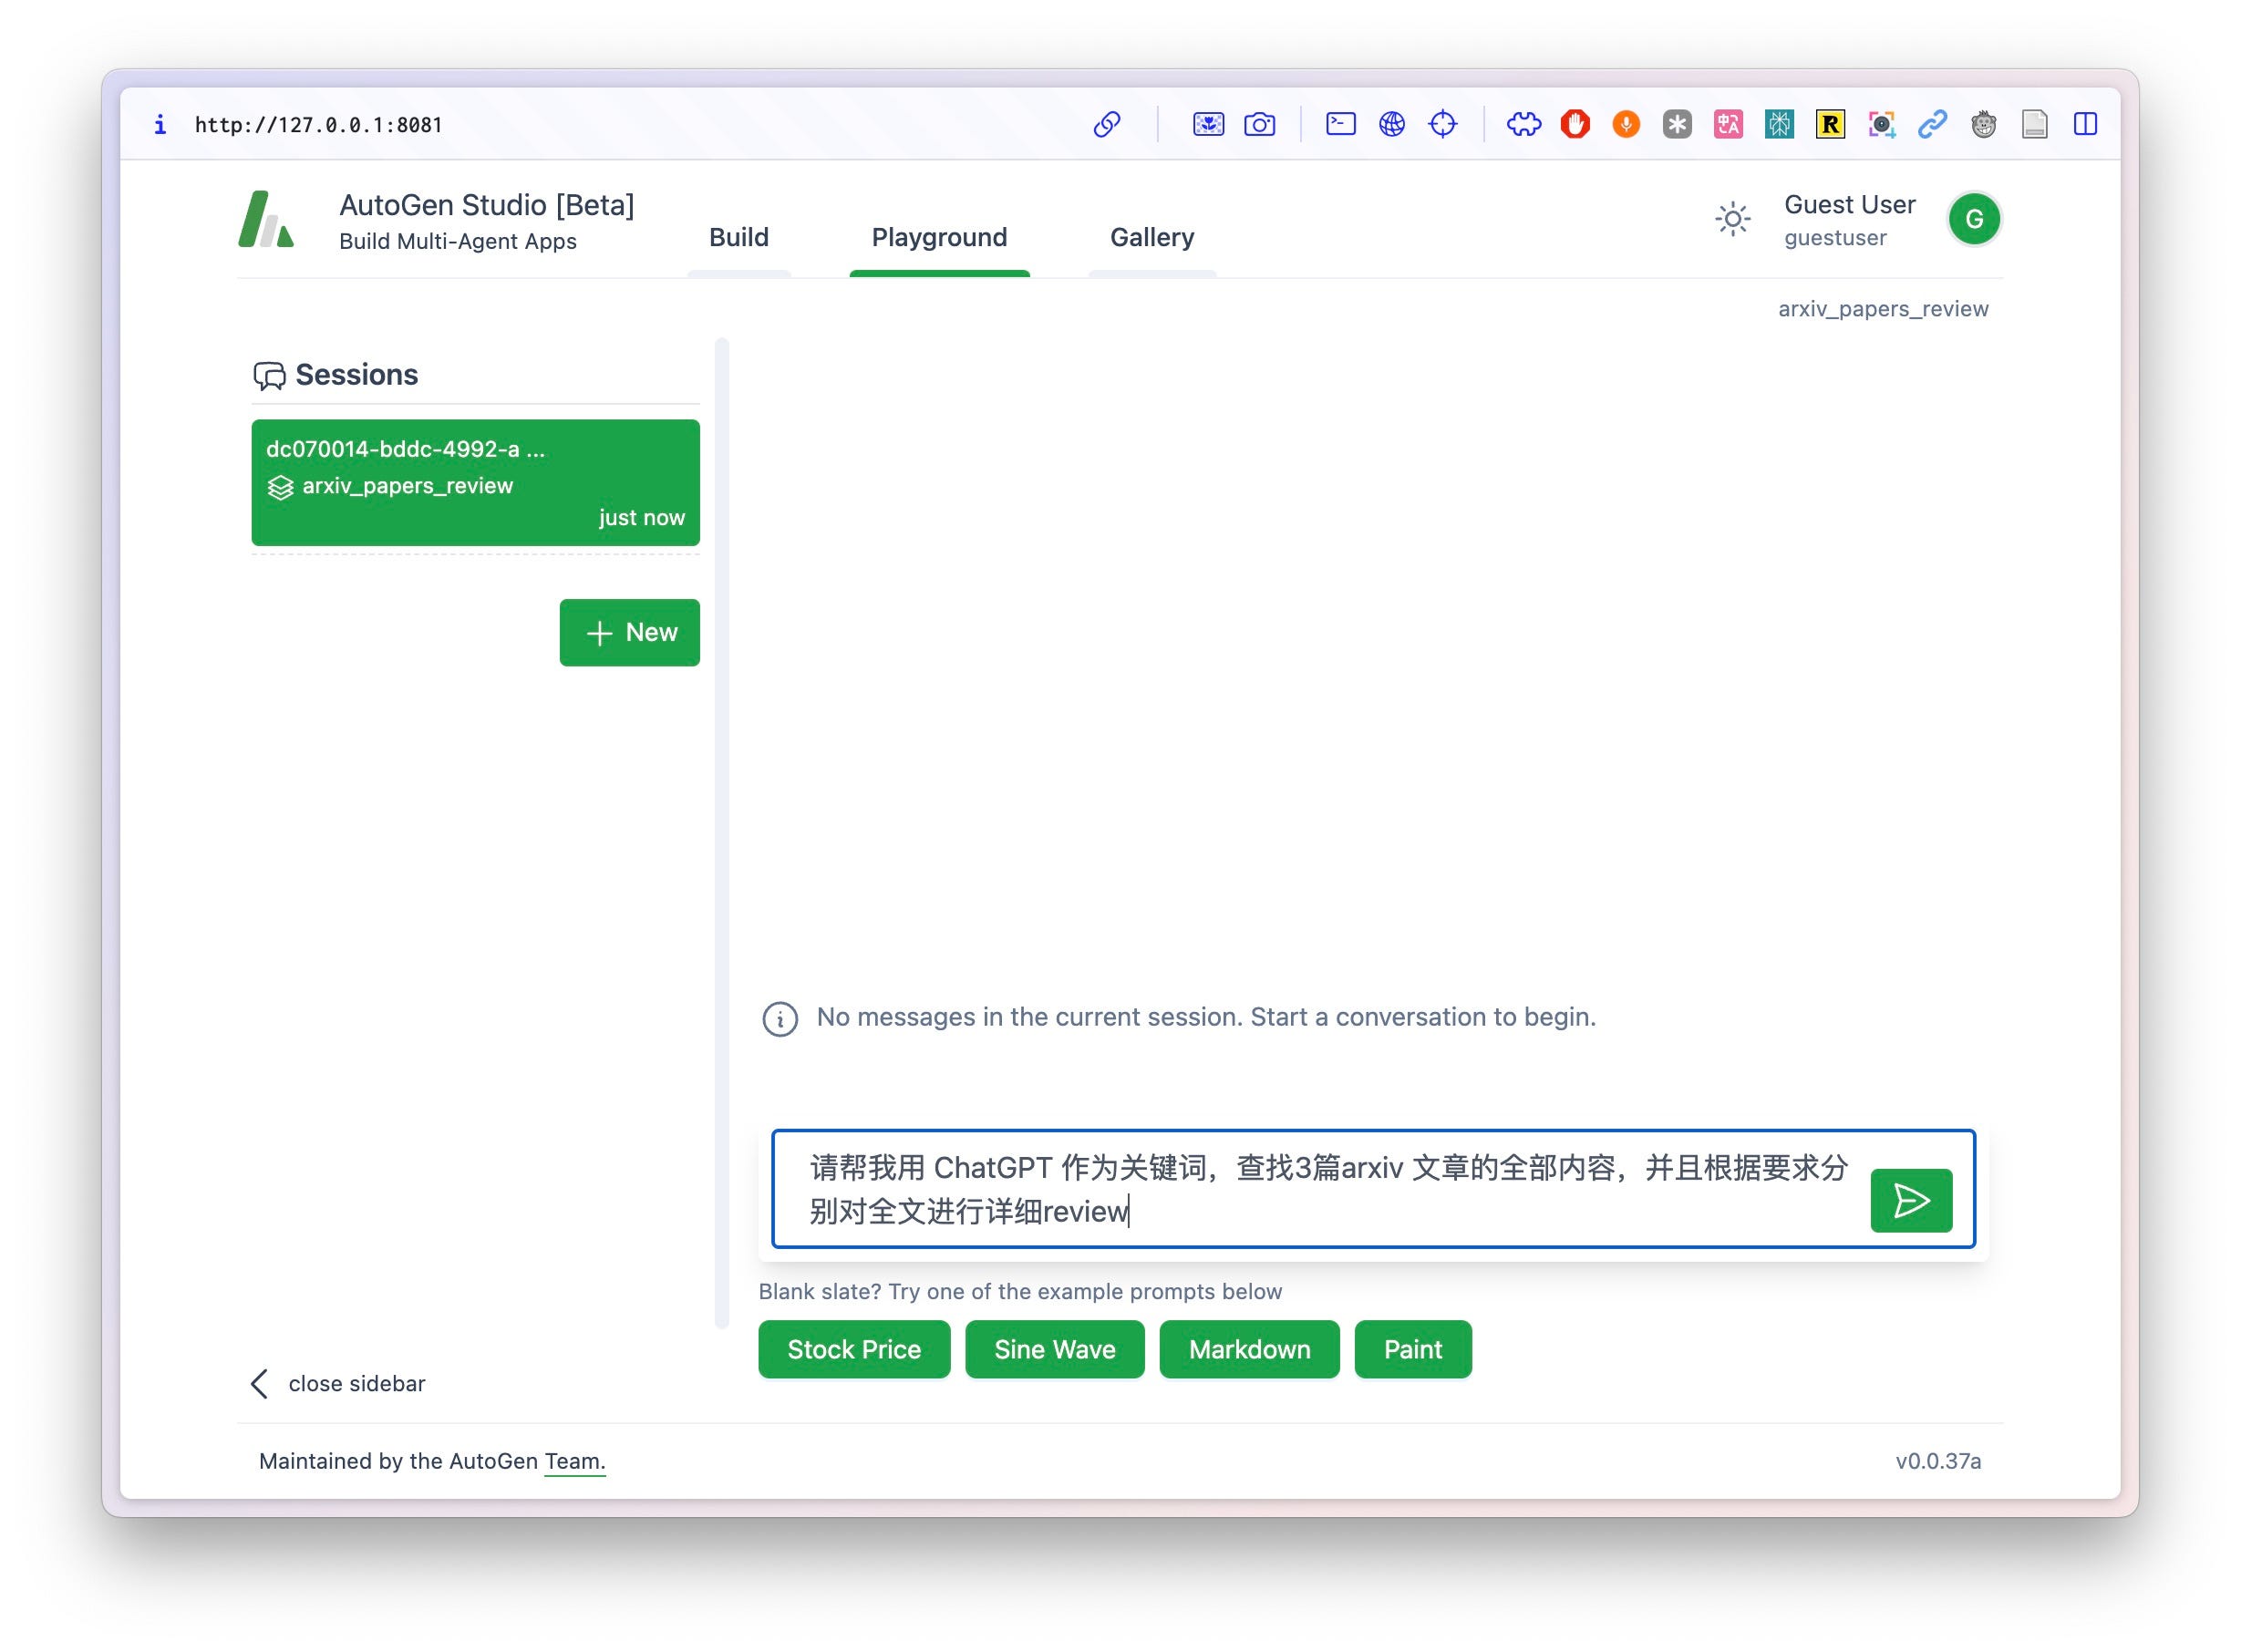Click the terminal console toolbar icon
2241x1652 pixels.
click(1339, 124)
